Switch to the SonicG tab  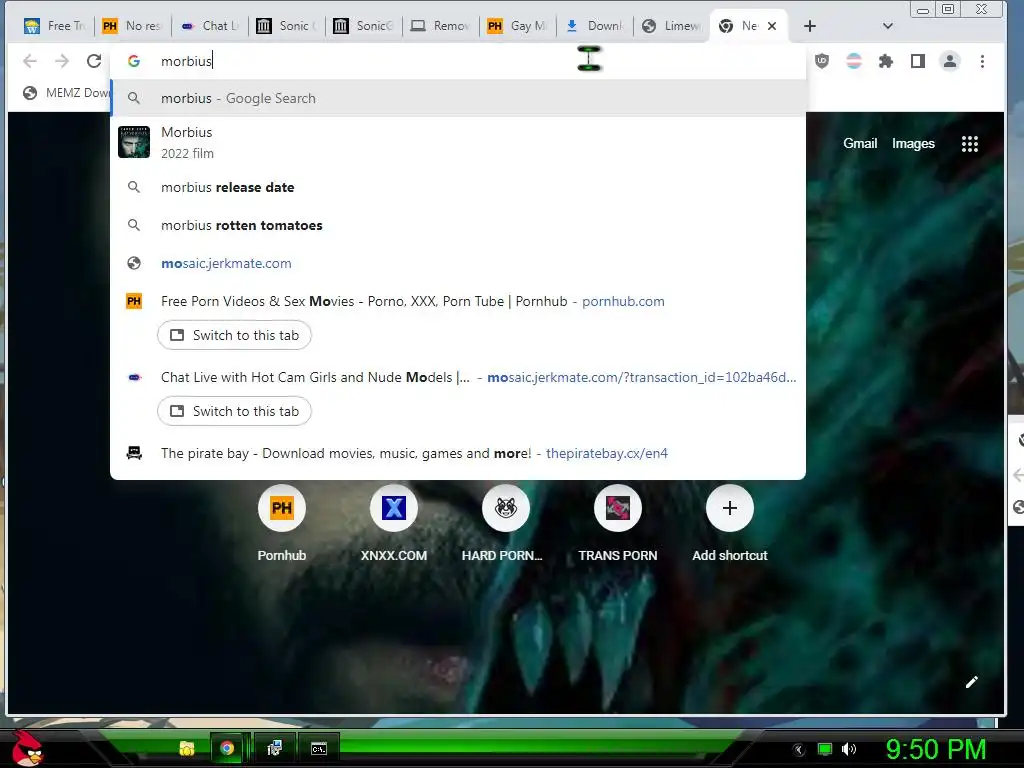364,26
